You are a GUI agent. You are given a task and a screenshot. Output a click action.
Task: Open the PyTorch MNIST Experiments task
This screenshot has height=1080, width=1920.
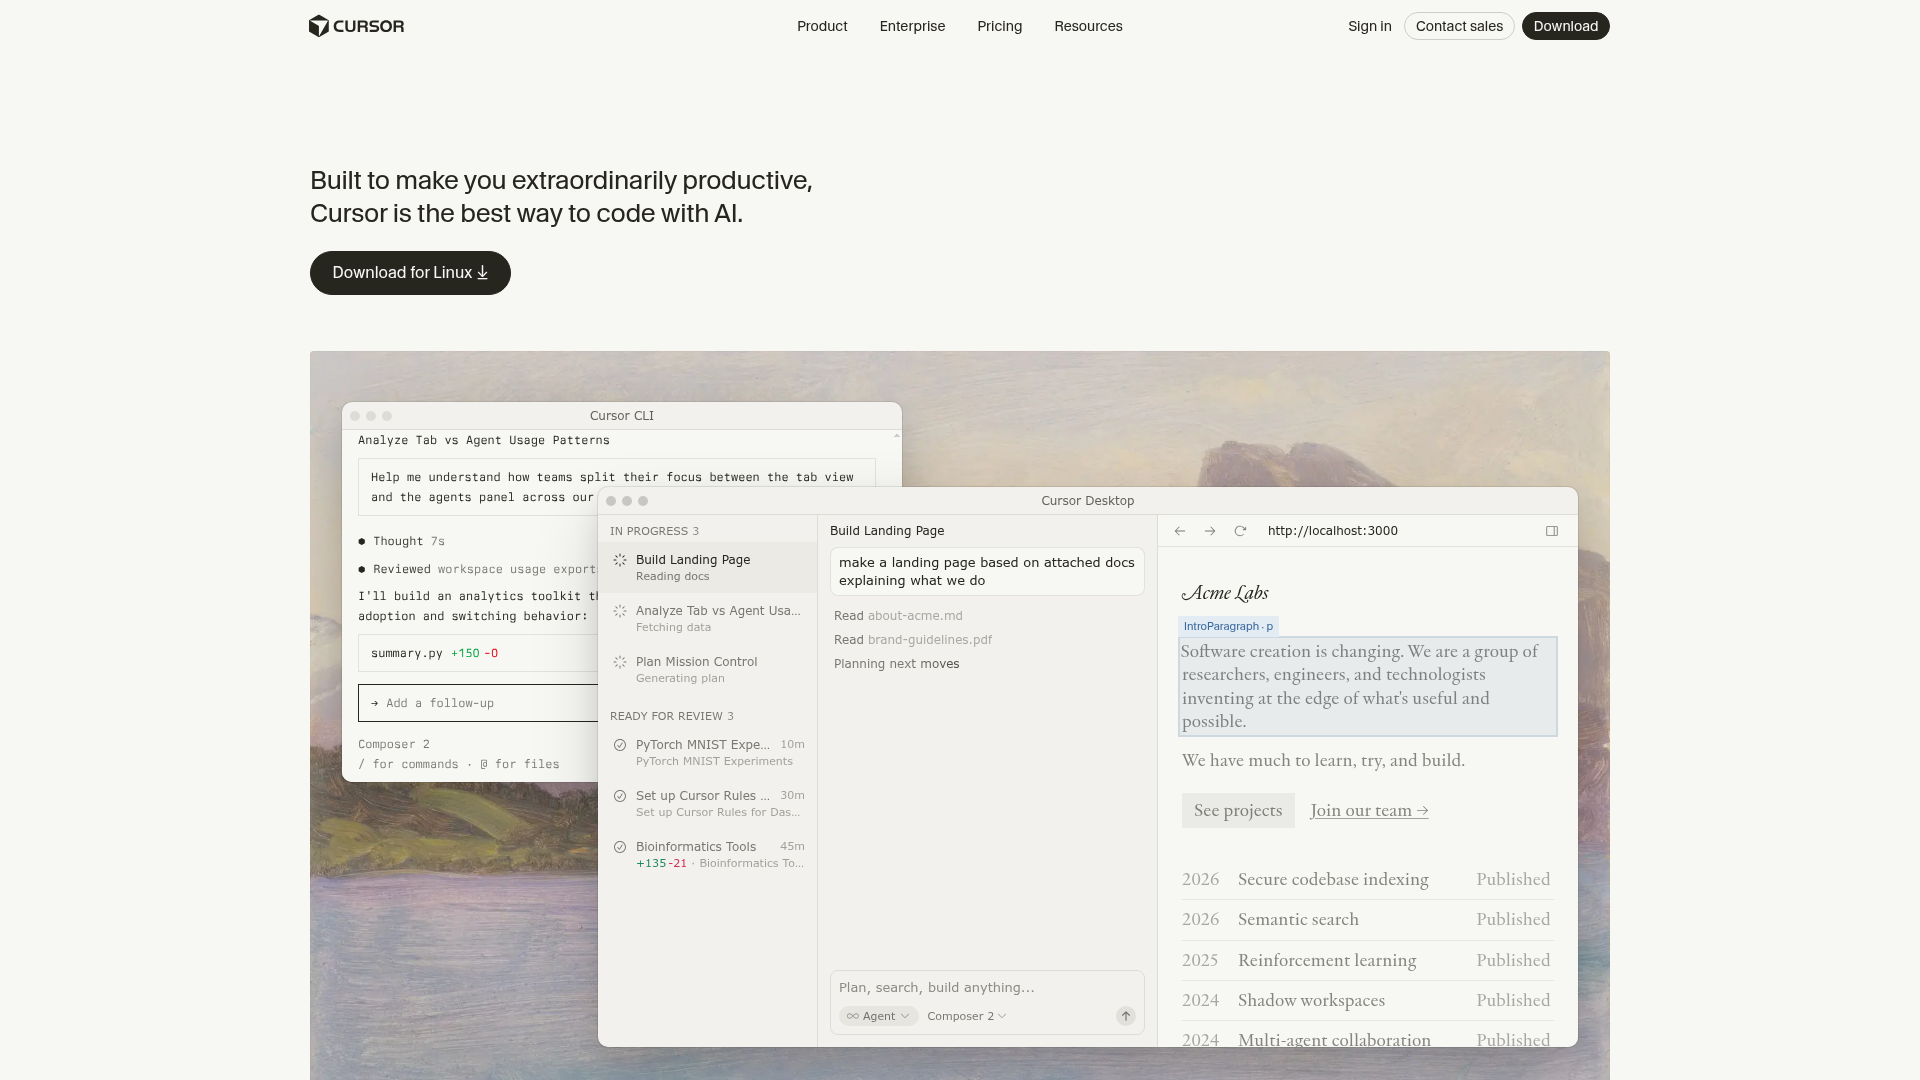[707, 753]
